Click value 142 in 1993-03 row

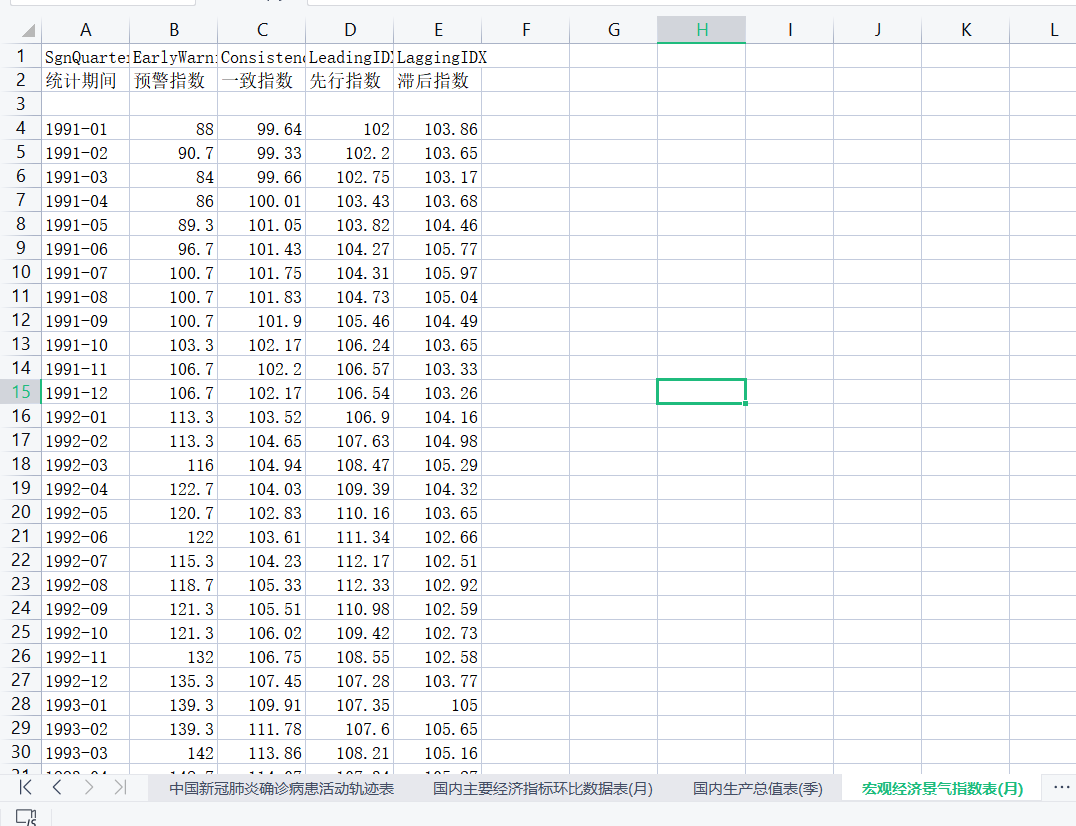174,753
